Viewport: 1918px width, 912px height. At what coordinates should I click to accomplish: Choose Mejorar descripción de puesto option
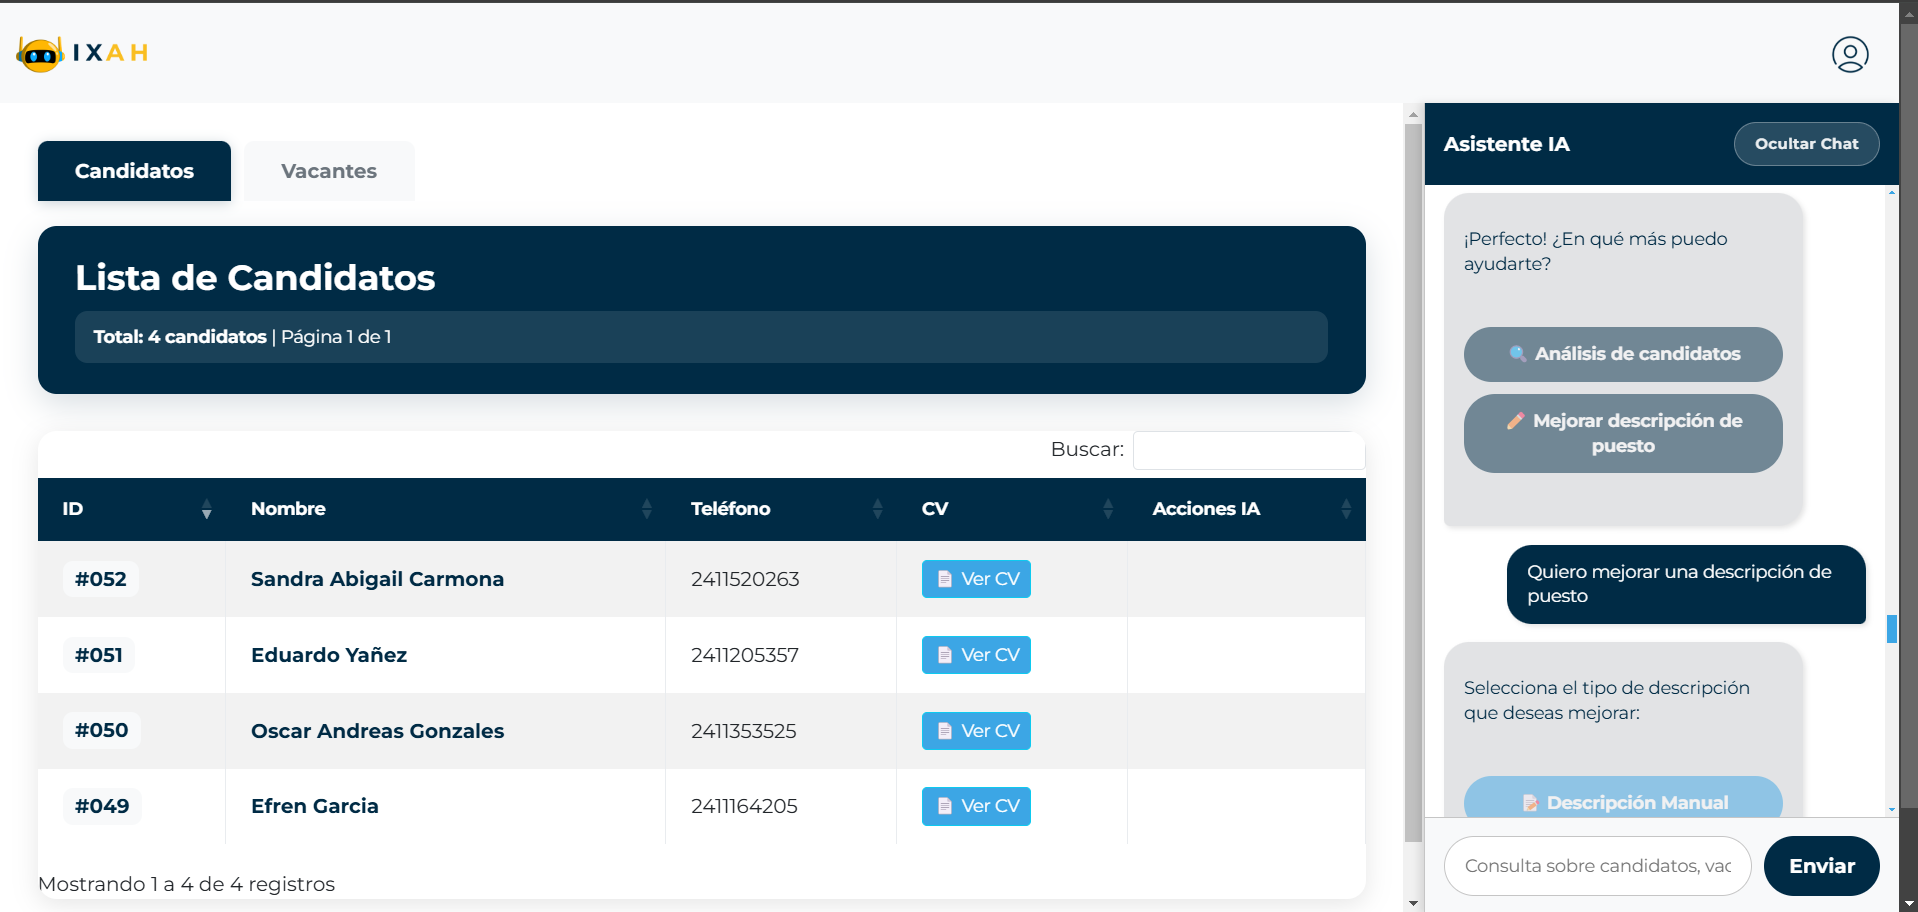pos(1623,433)
